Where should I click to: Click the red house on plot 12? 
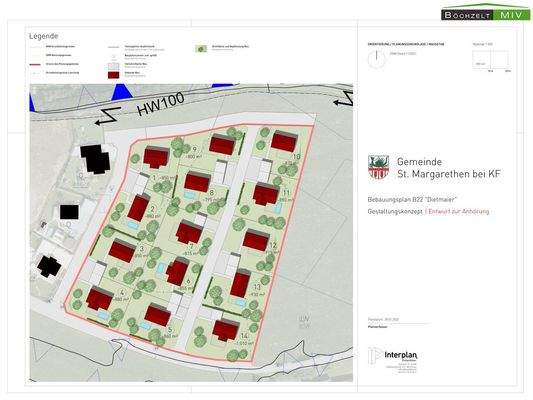[x=256, y=240]
